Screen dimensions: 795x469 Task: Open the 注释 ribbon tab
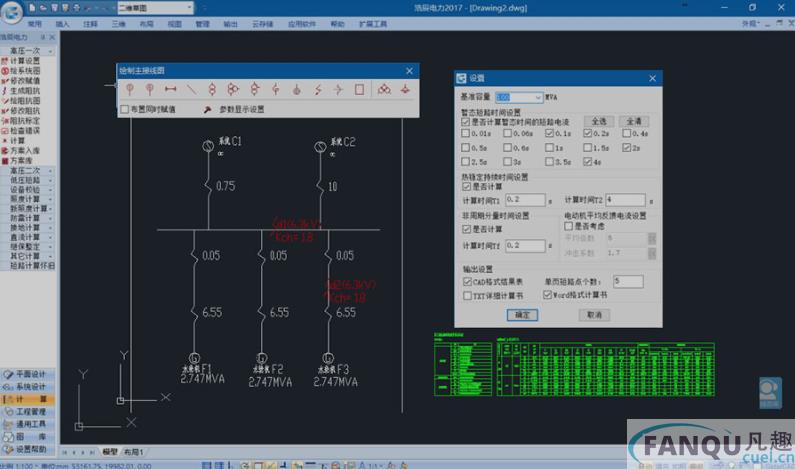click(90, 24)
